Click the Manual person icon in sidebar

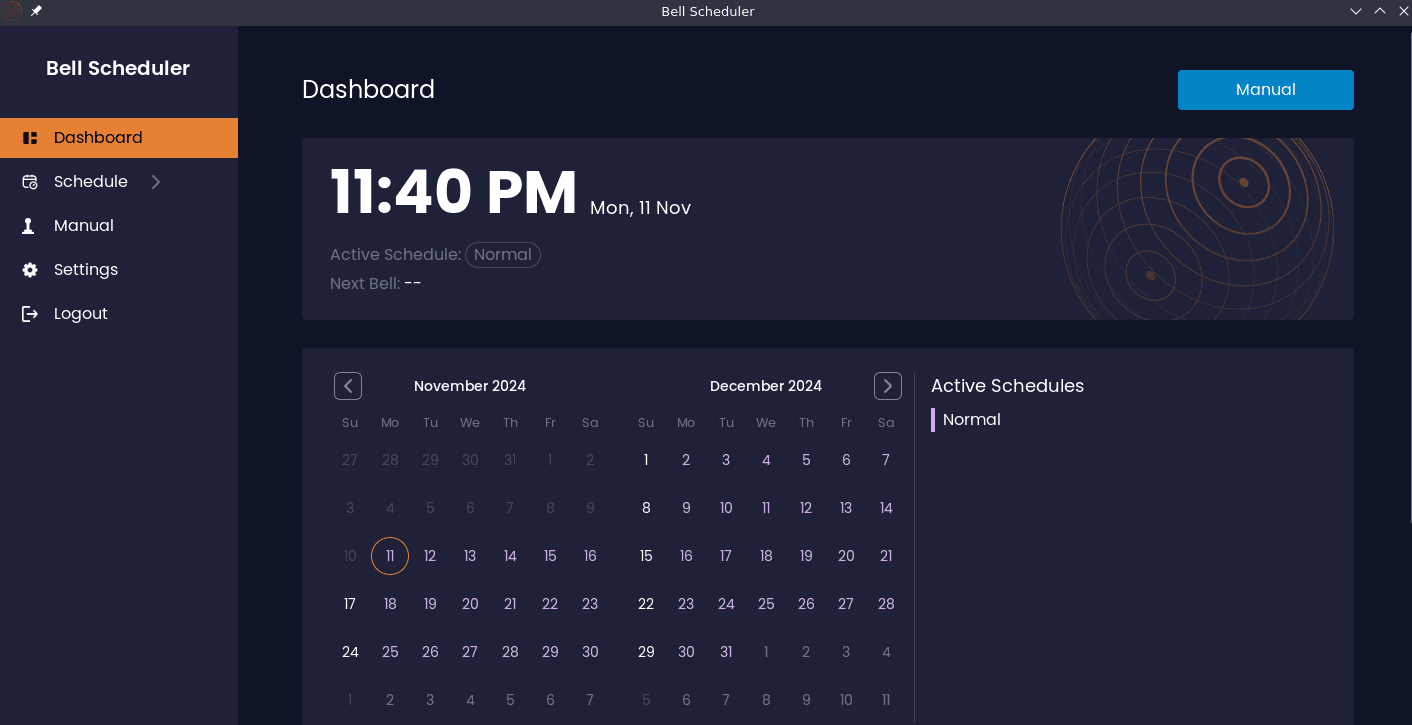30,226
